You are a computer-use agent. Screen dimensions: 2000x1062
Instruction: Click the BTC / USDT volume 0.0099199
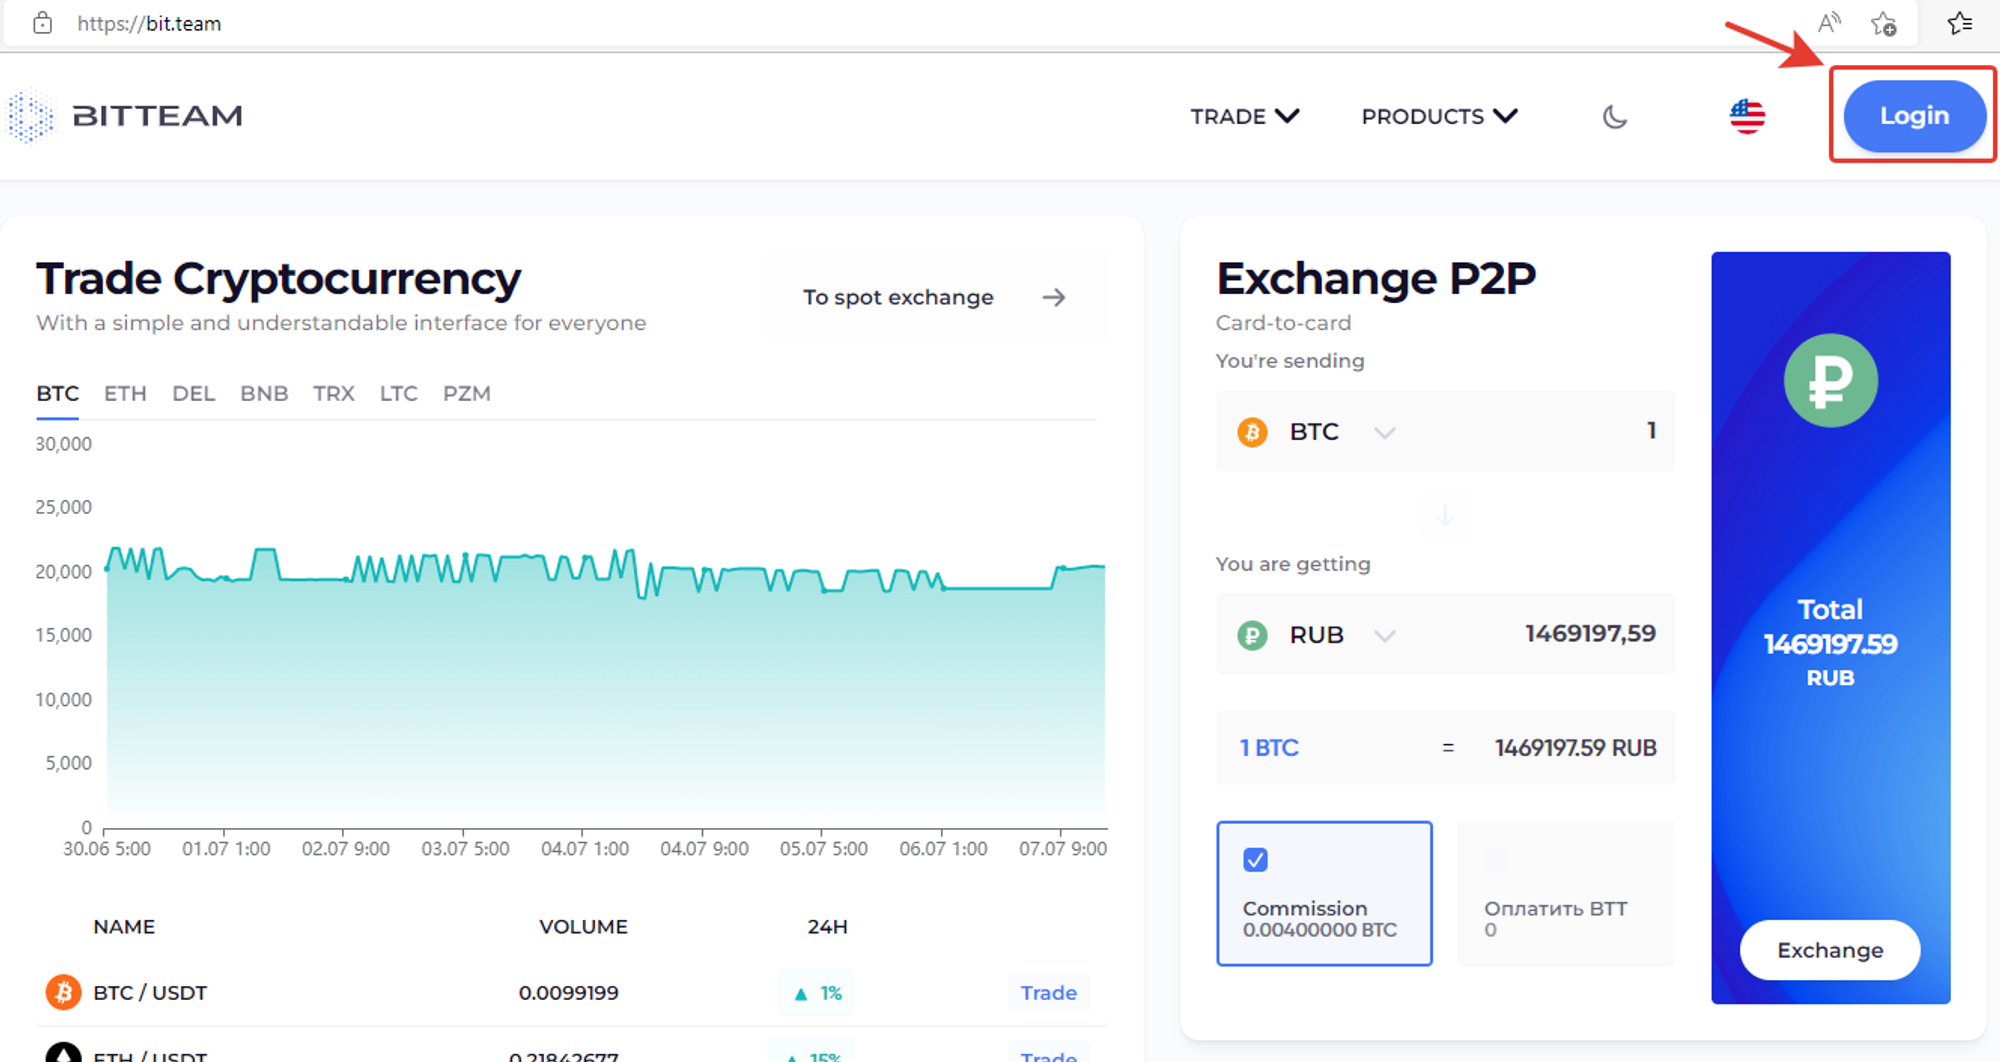[568, 993]
